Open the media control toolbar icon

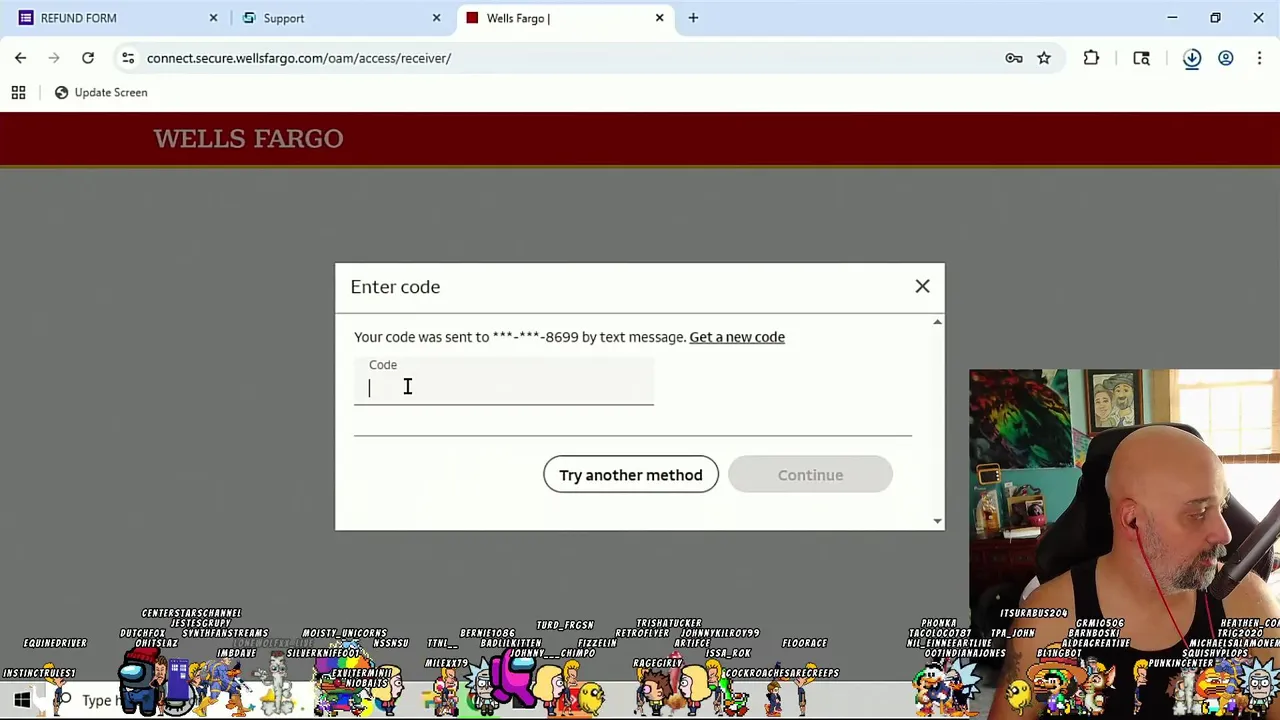(x=1141, y=58)
